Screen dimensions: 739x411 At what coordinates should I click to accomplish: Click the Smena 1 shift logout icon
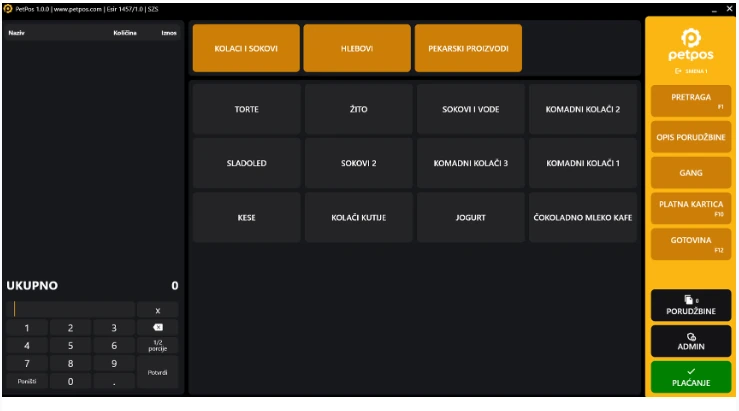(x=678, y=71)
